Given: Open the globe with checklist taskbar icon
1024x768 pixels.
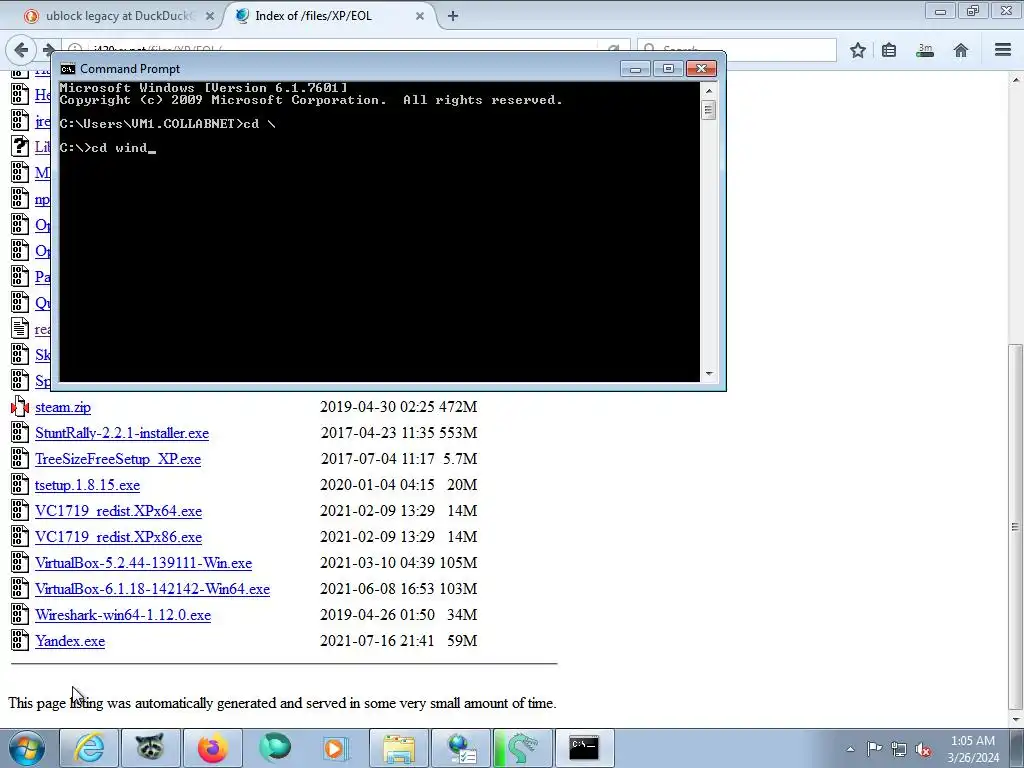Looking at the screenshot, I should (x=461, y=748).
